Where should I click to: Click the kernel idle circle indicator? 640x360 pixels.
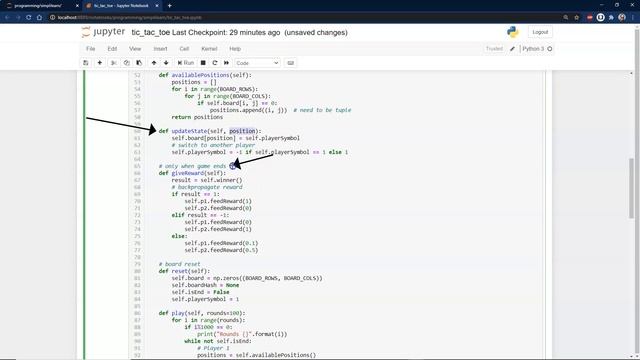coord(550,49)
